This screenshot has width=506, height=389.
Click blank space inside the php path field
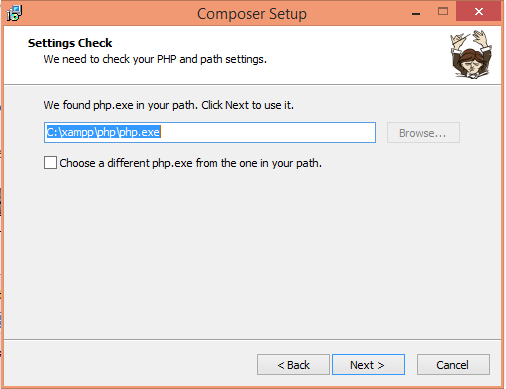coord(267,132)
